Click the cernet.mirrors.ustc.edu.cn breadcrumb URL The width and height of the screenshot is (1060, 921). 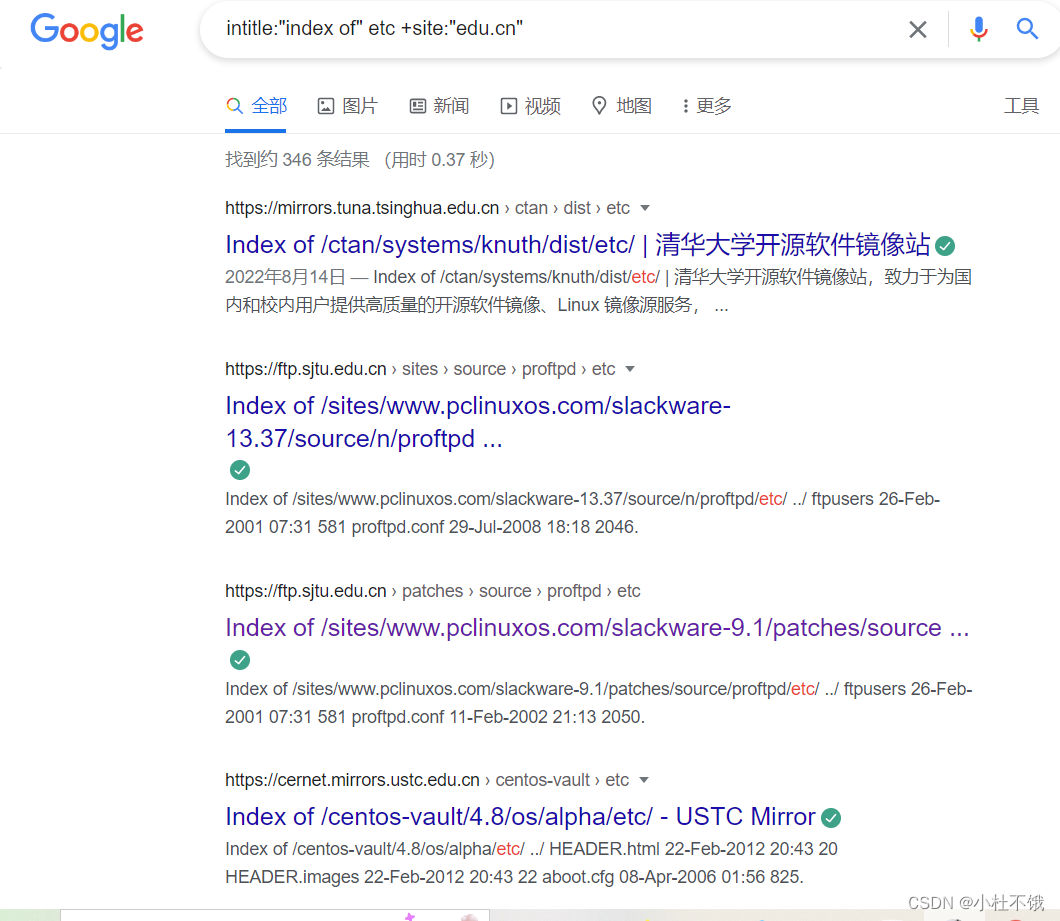(427, 780)
